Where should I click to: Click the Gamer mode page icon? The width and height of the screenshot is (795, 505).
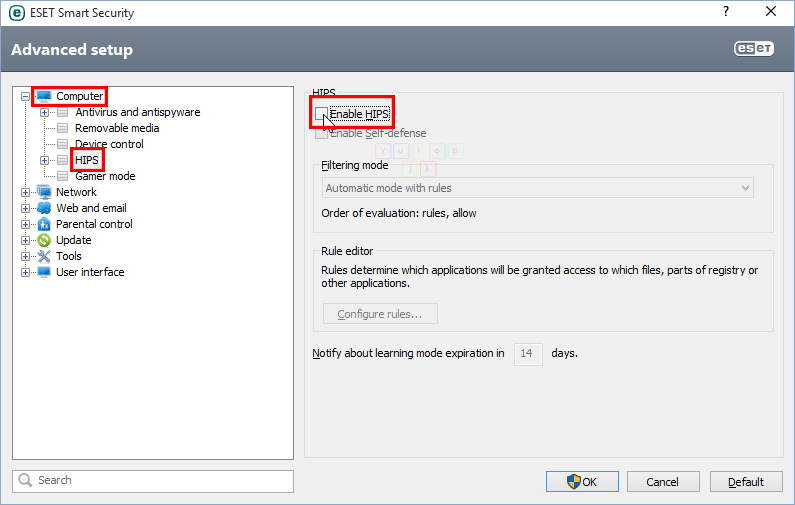pyautogui.click(x=62, y=176)
